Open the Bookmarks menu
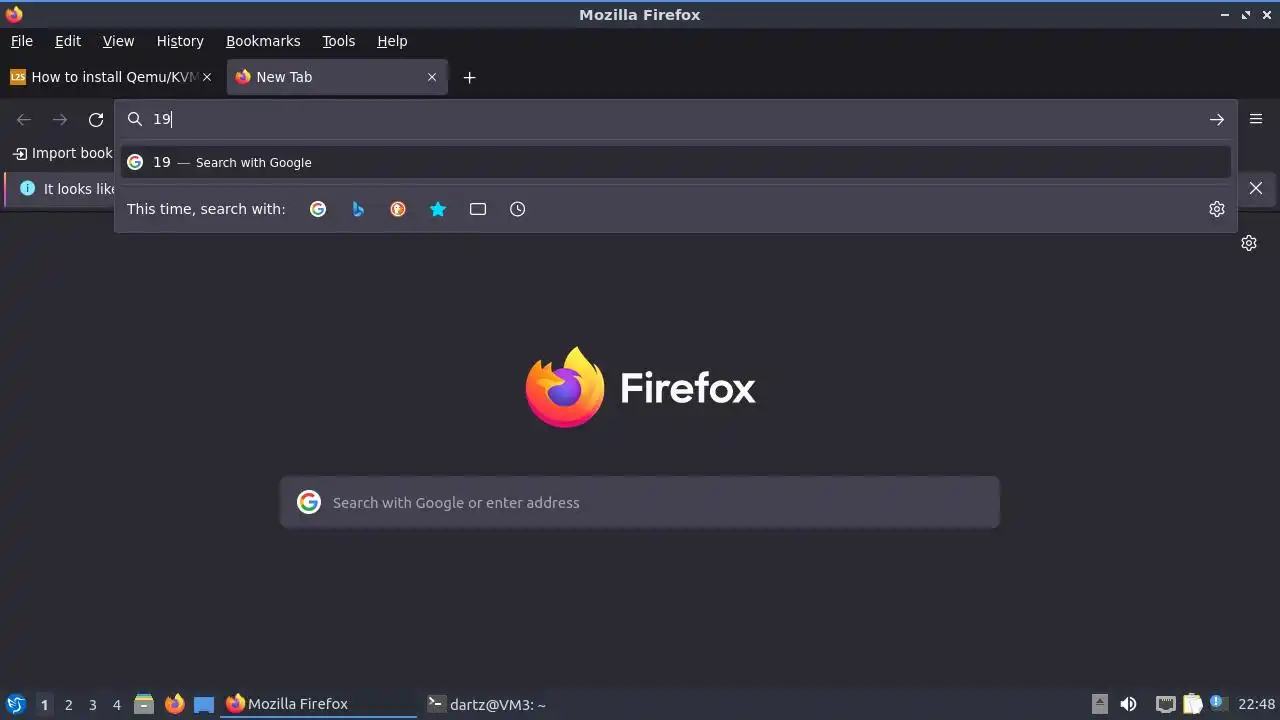Screen dimensions: 1280x720 click(263, 41)
